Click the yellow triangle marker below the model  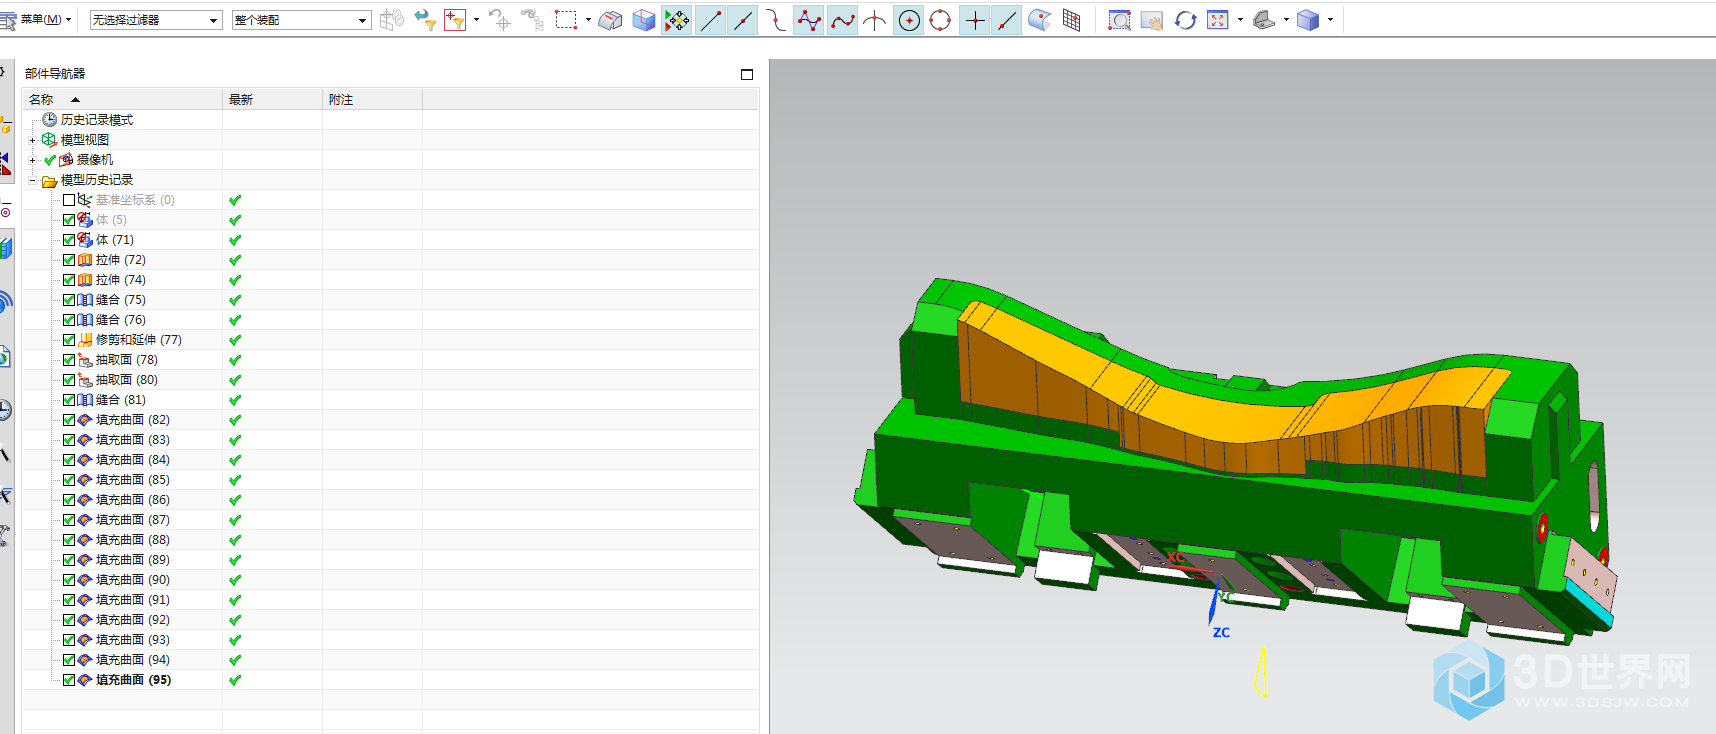[1262, 672]
